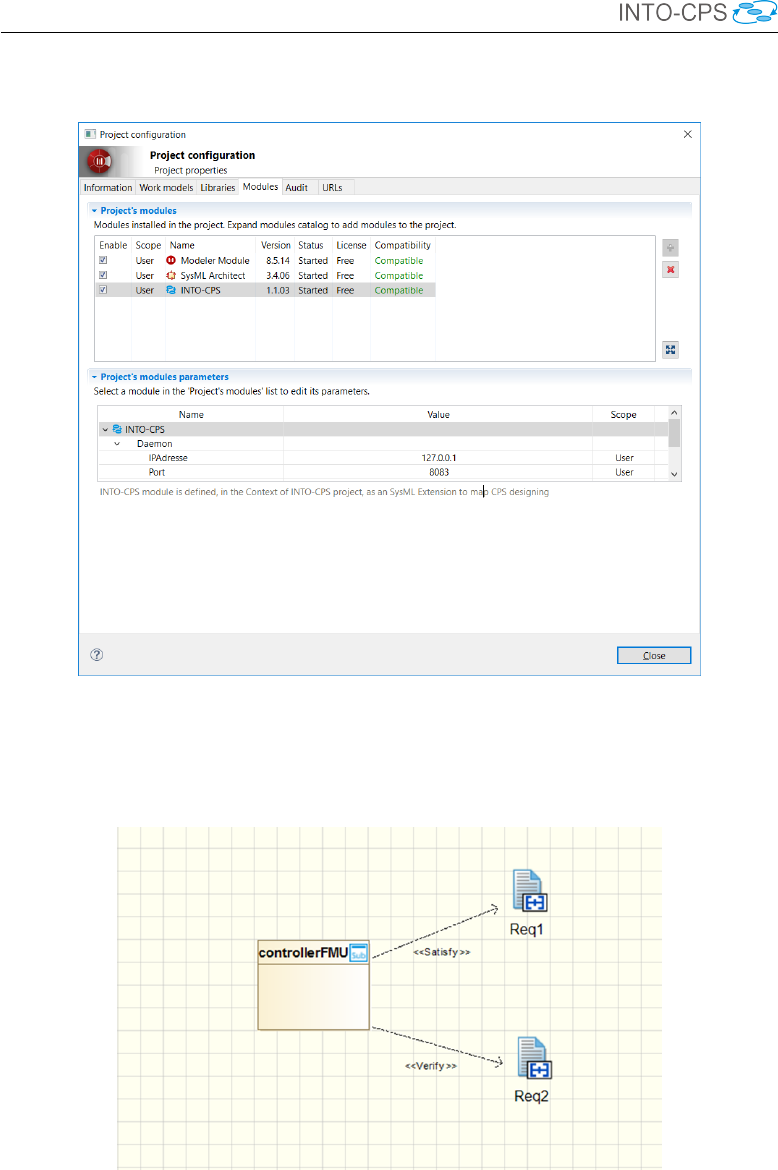The width and height of the screenshot is (778, 1170).
Task: Click the add module button
Action: click(671, 248)
